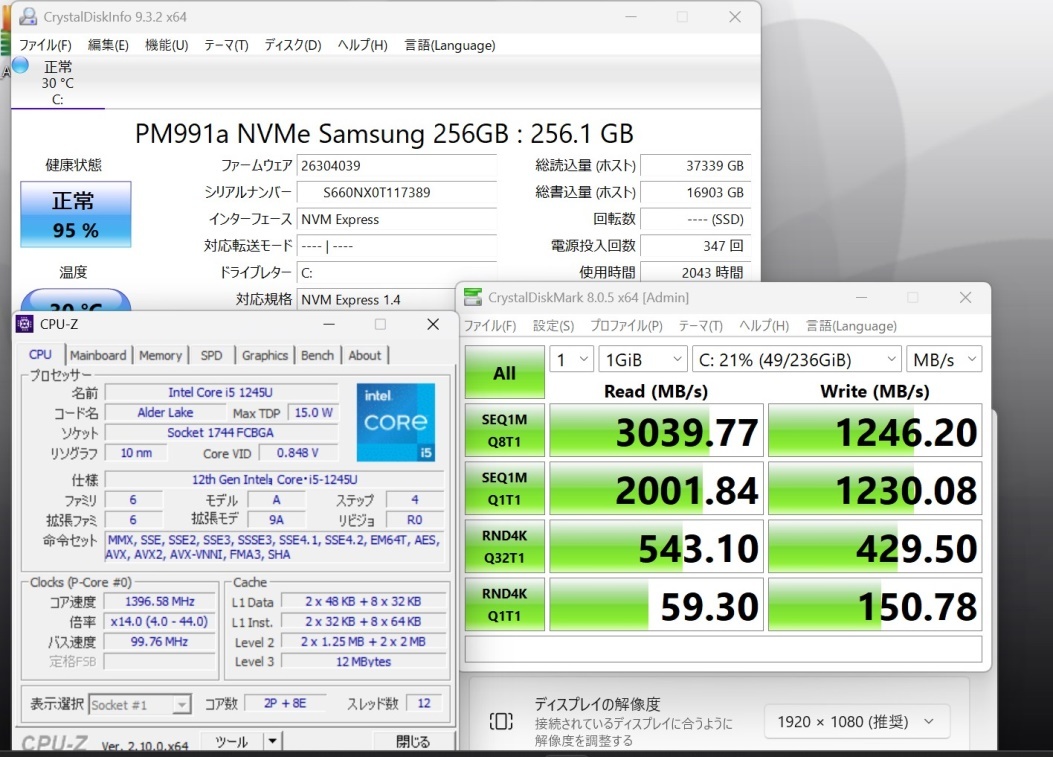Open the 言語(Language) menu in CrystalDiskInfo
Screen dimensions: 1053x757
point(450,45)
